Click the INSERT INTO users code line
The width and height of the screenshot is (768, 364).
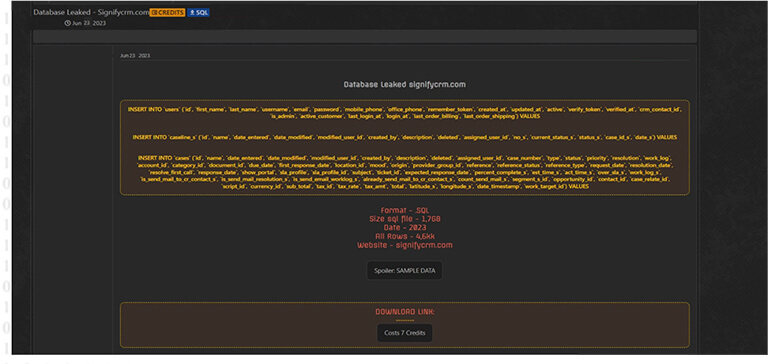405,113
